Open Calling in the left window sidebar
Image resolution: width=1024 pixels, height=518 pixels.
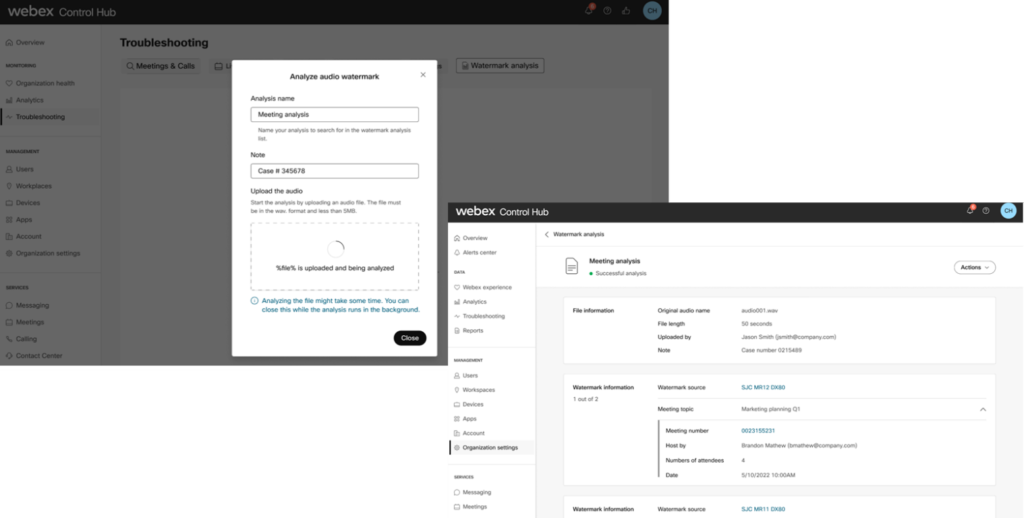click(22, 339)
